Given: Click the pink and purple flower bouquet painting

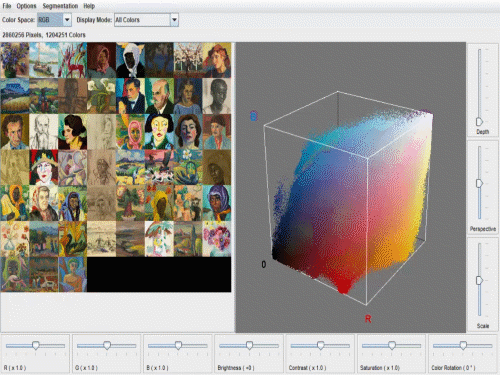Looking at the screenshot, I should (x=217, y=239).
